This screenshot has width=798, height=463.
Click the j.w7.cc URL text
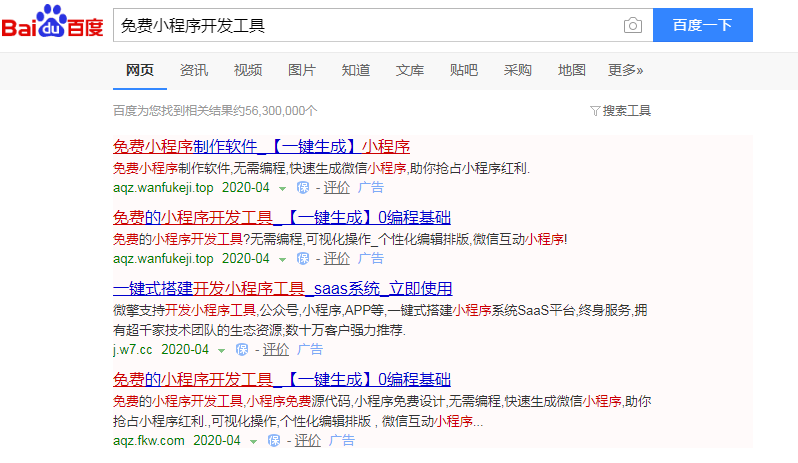click(132, 350)
